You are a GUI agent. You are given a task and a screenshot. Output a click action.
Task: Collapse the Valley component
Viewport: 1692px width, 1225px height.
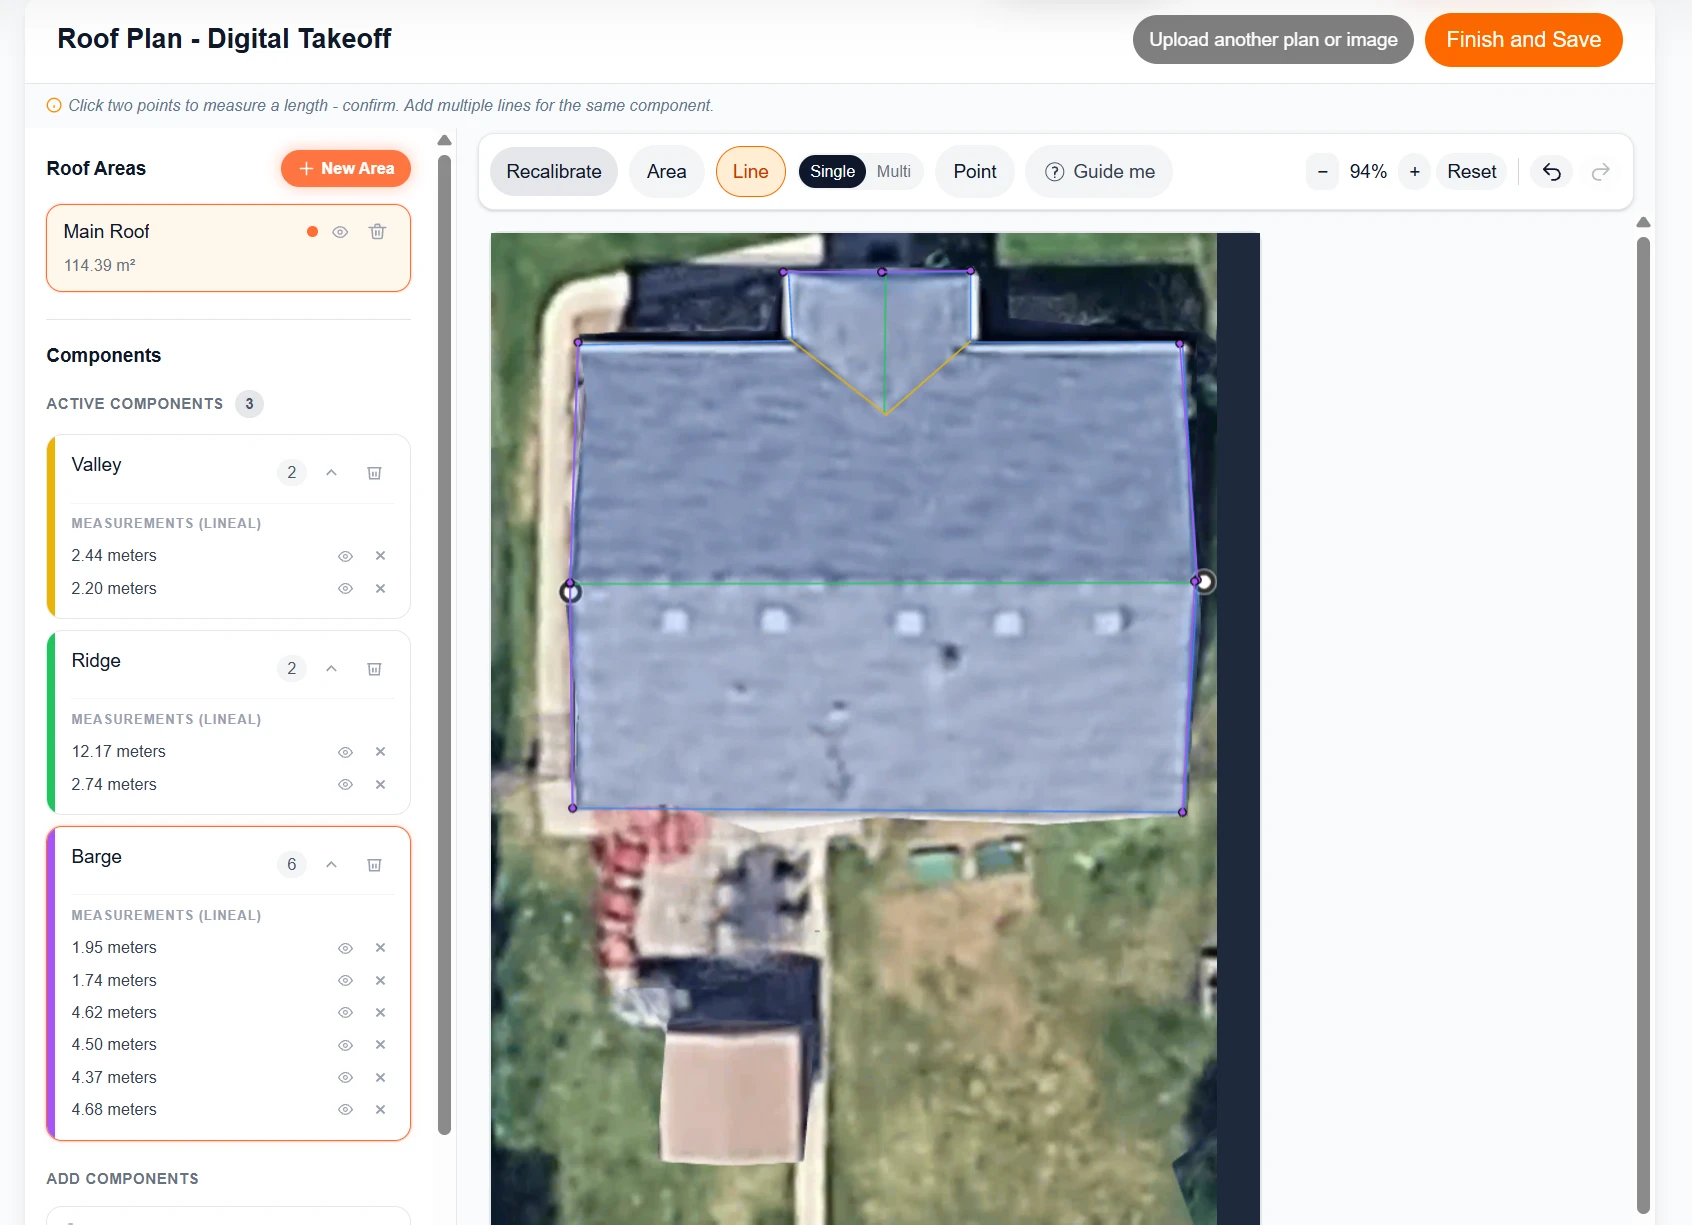[x=331, y=473]
